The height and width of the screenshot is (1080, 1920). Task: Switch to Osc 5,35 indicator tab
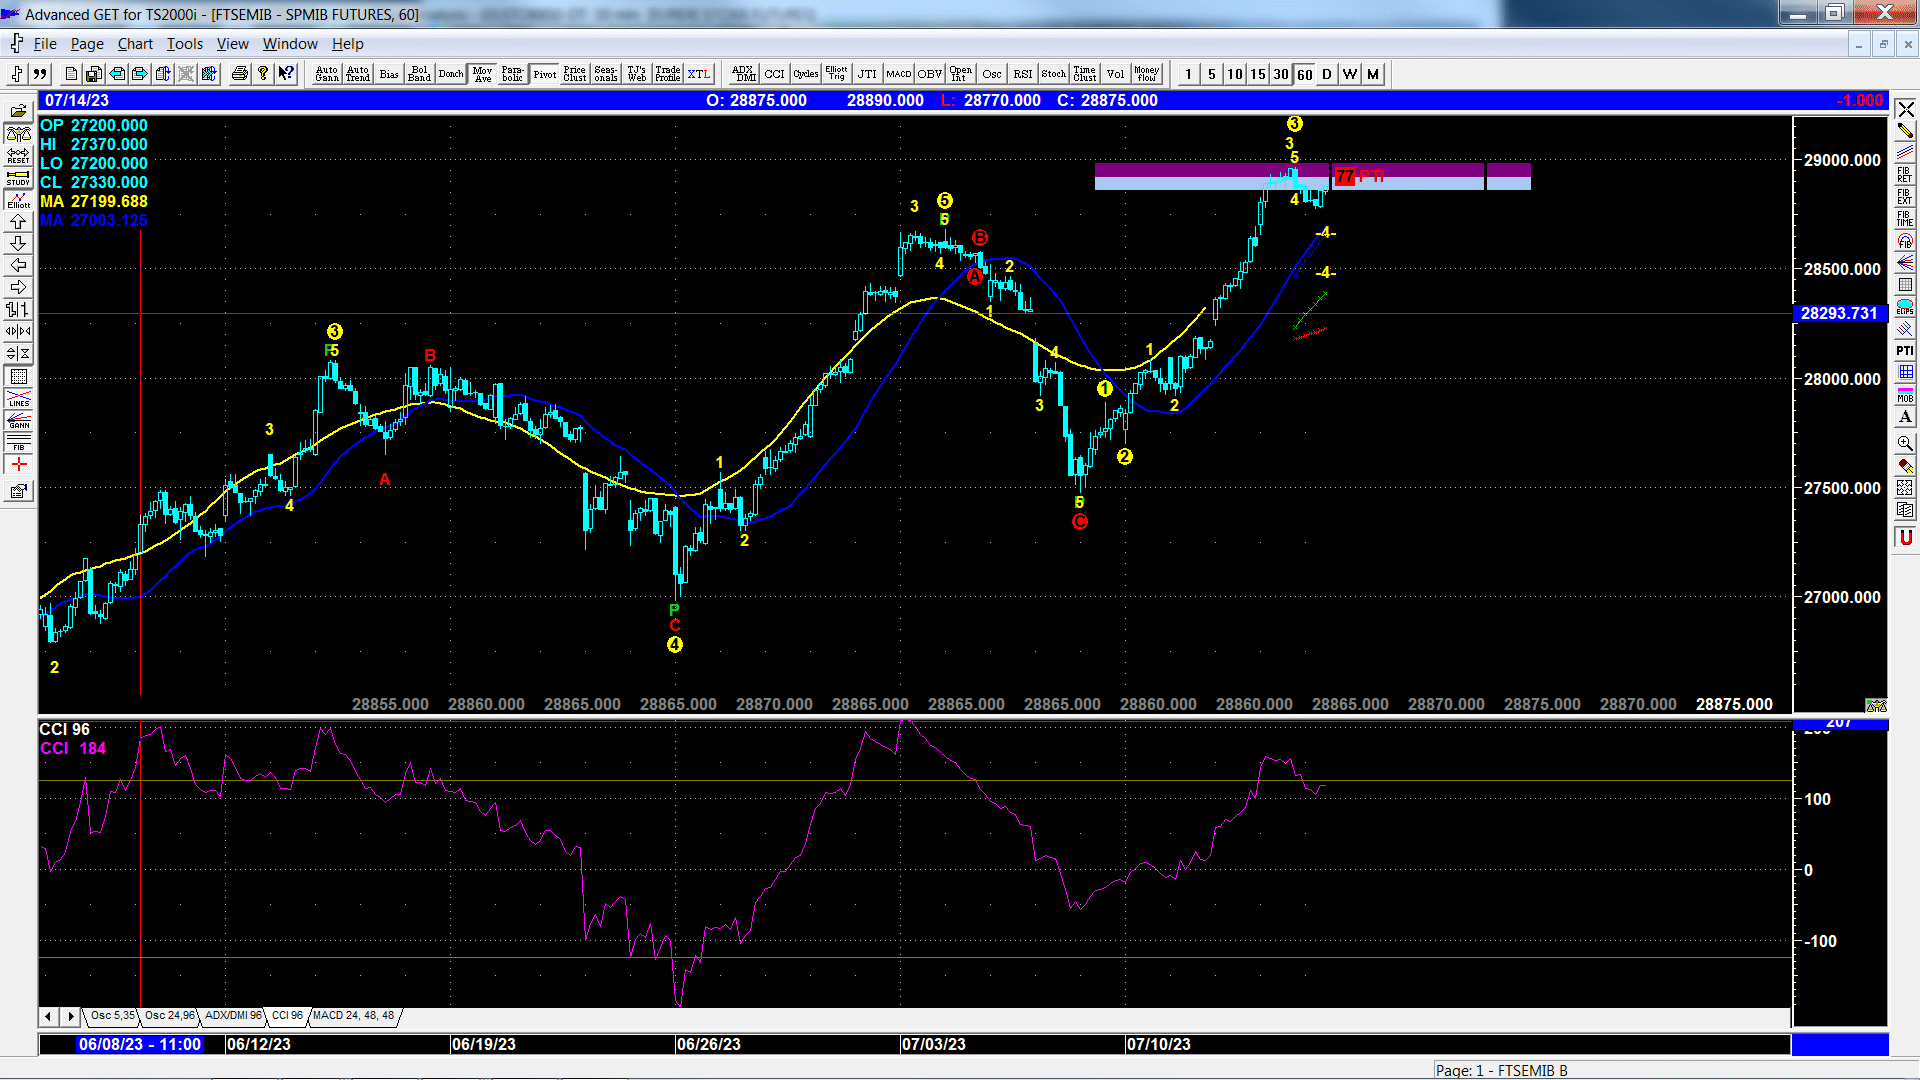point(112,1016)
